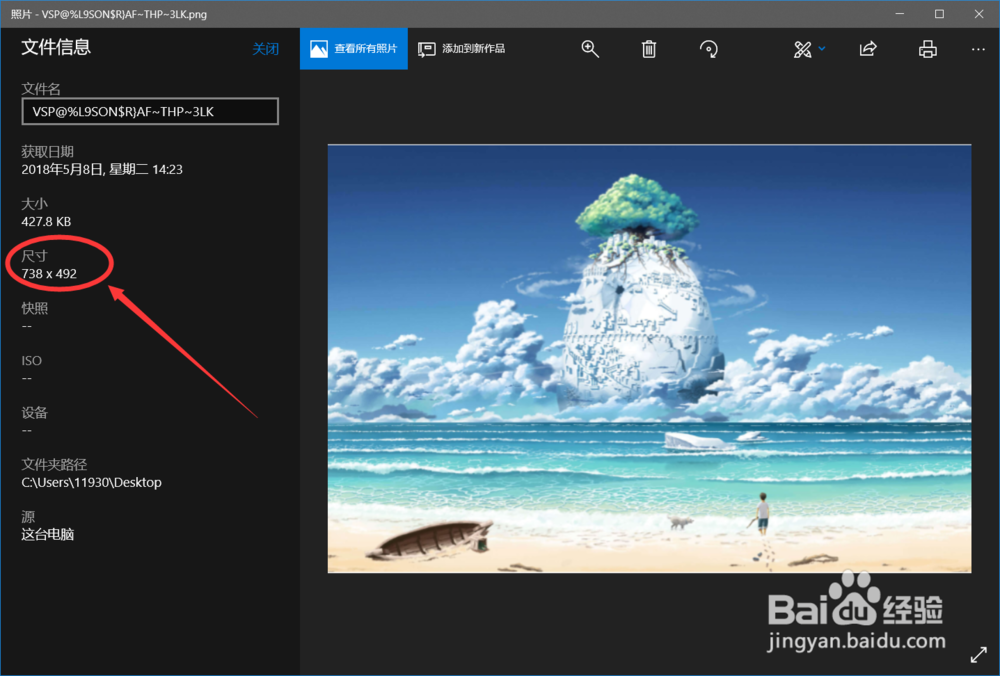
Task: Click 查看所有照片 button
Action: point(354,48)
